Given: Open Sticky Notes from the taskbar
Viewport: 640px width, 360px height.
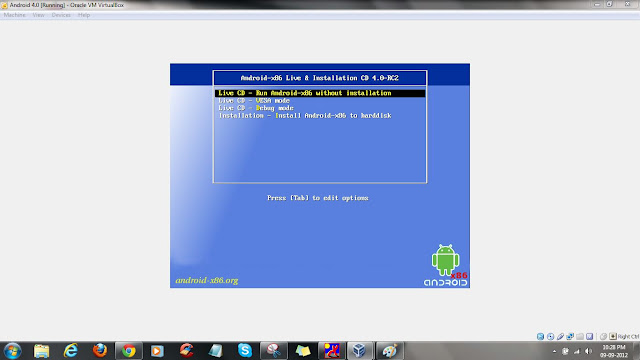Looking at the screenshot, I should pos(302,351).
